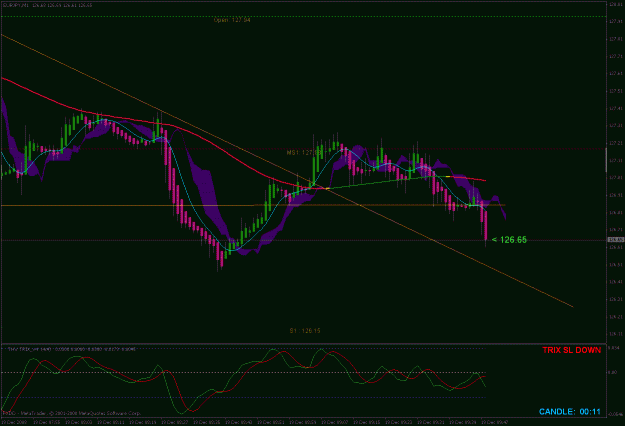625x426 pixels.
Task: Click the 127.51 price axis label
Action: [x=616, y=91]
